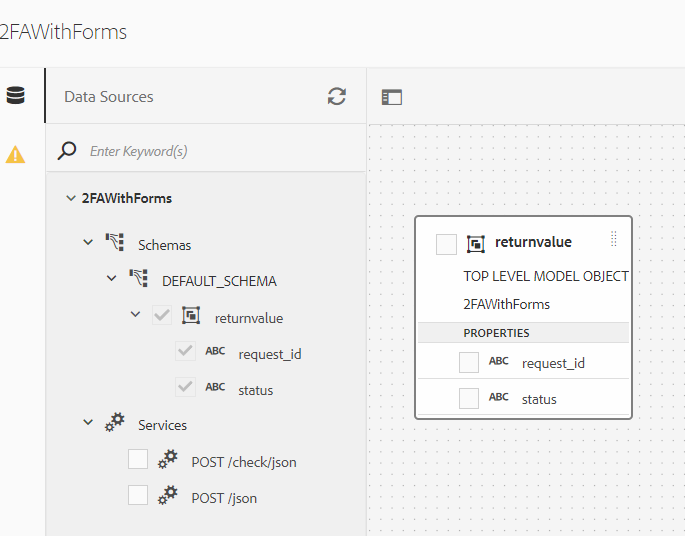Image resolution: width=685 pixels, height=536 pixels.
Task: Collapse the 2FAWithForms root node
Action: click(70, 198)
